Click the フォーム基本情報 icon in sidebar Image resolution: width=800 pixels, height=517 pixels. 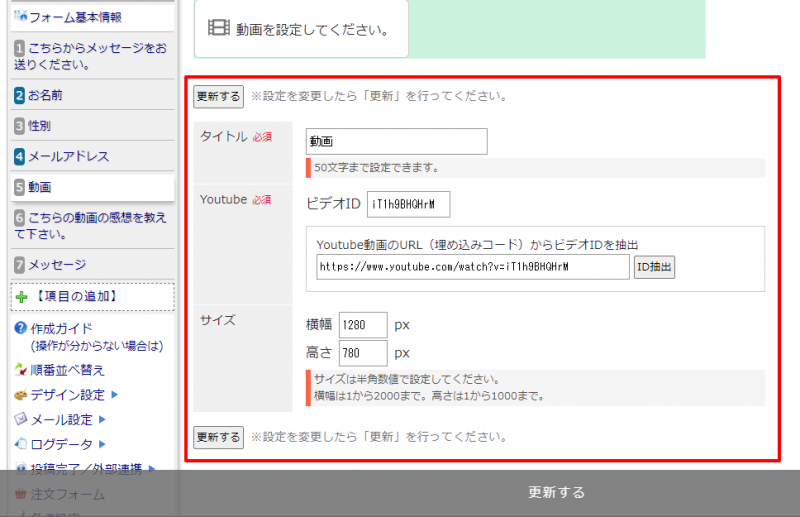coord(21,17)
